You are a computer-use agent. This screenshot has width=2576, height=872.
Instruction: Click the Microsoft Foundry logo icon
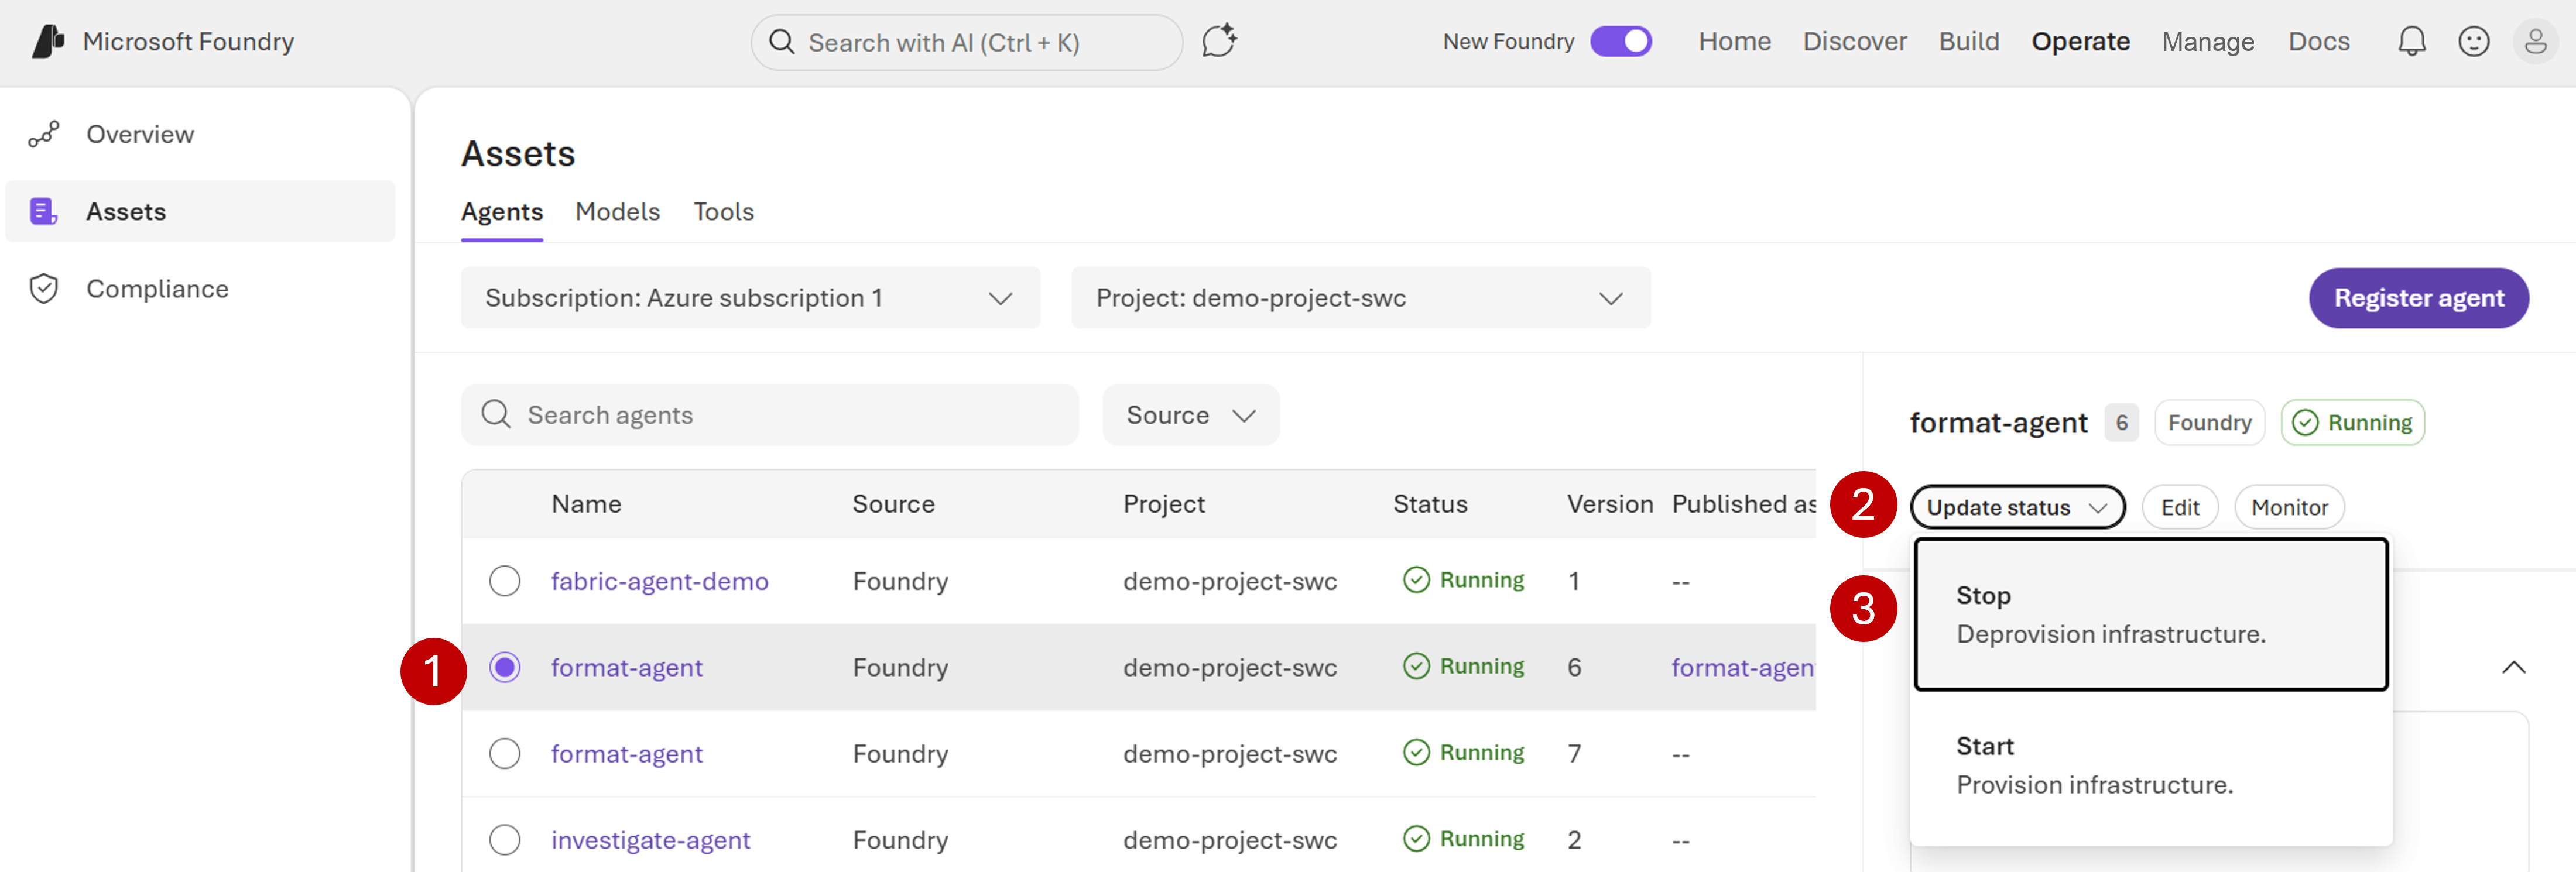click(x=48, y=41)
